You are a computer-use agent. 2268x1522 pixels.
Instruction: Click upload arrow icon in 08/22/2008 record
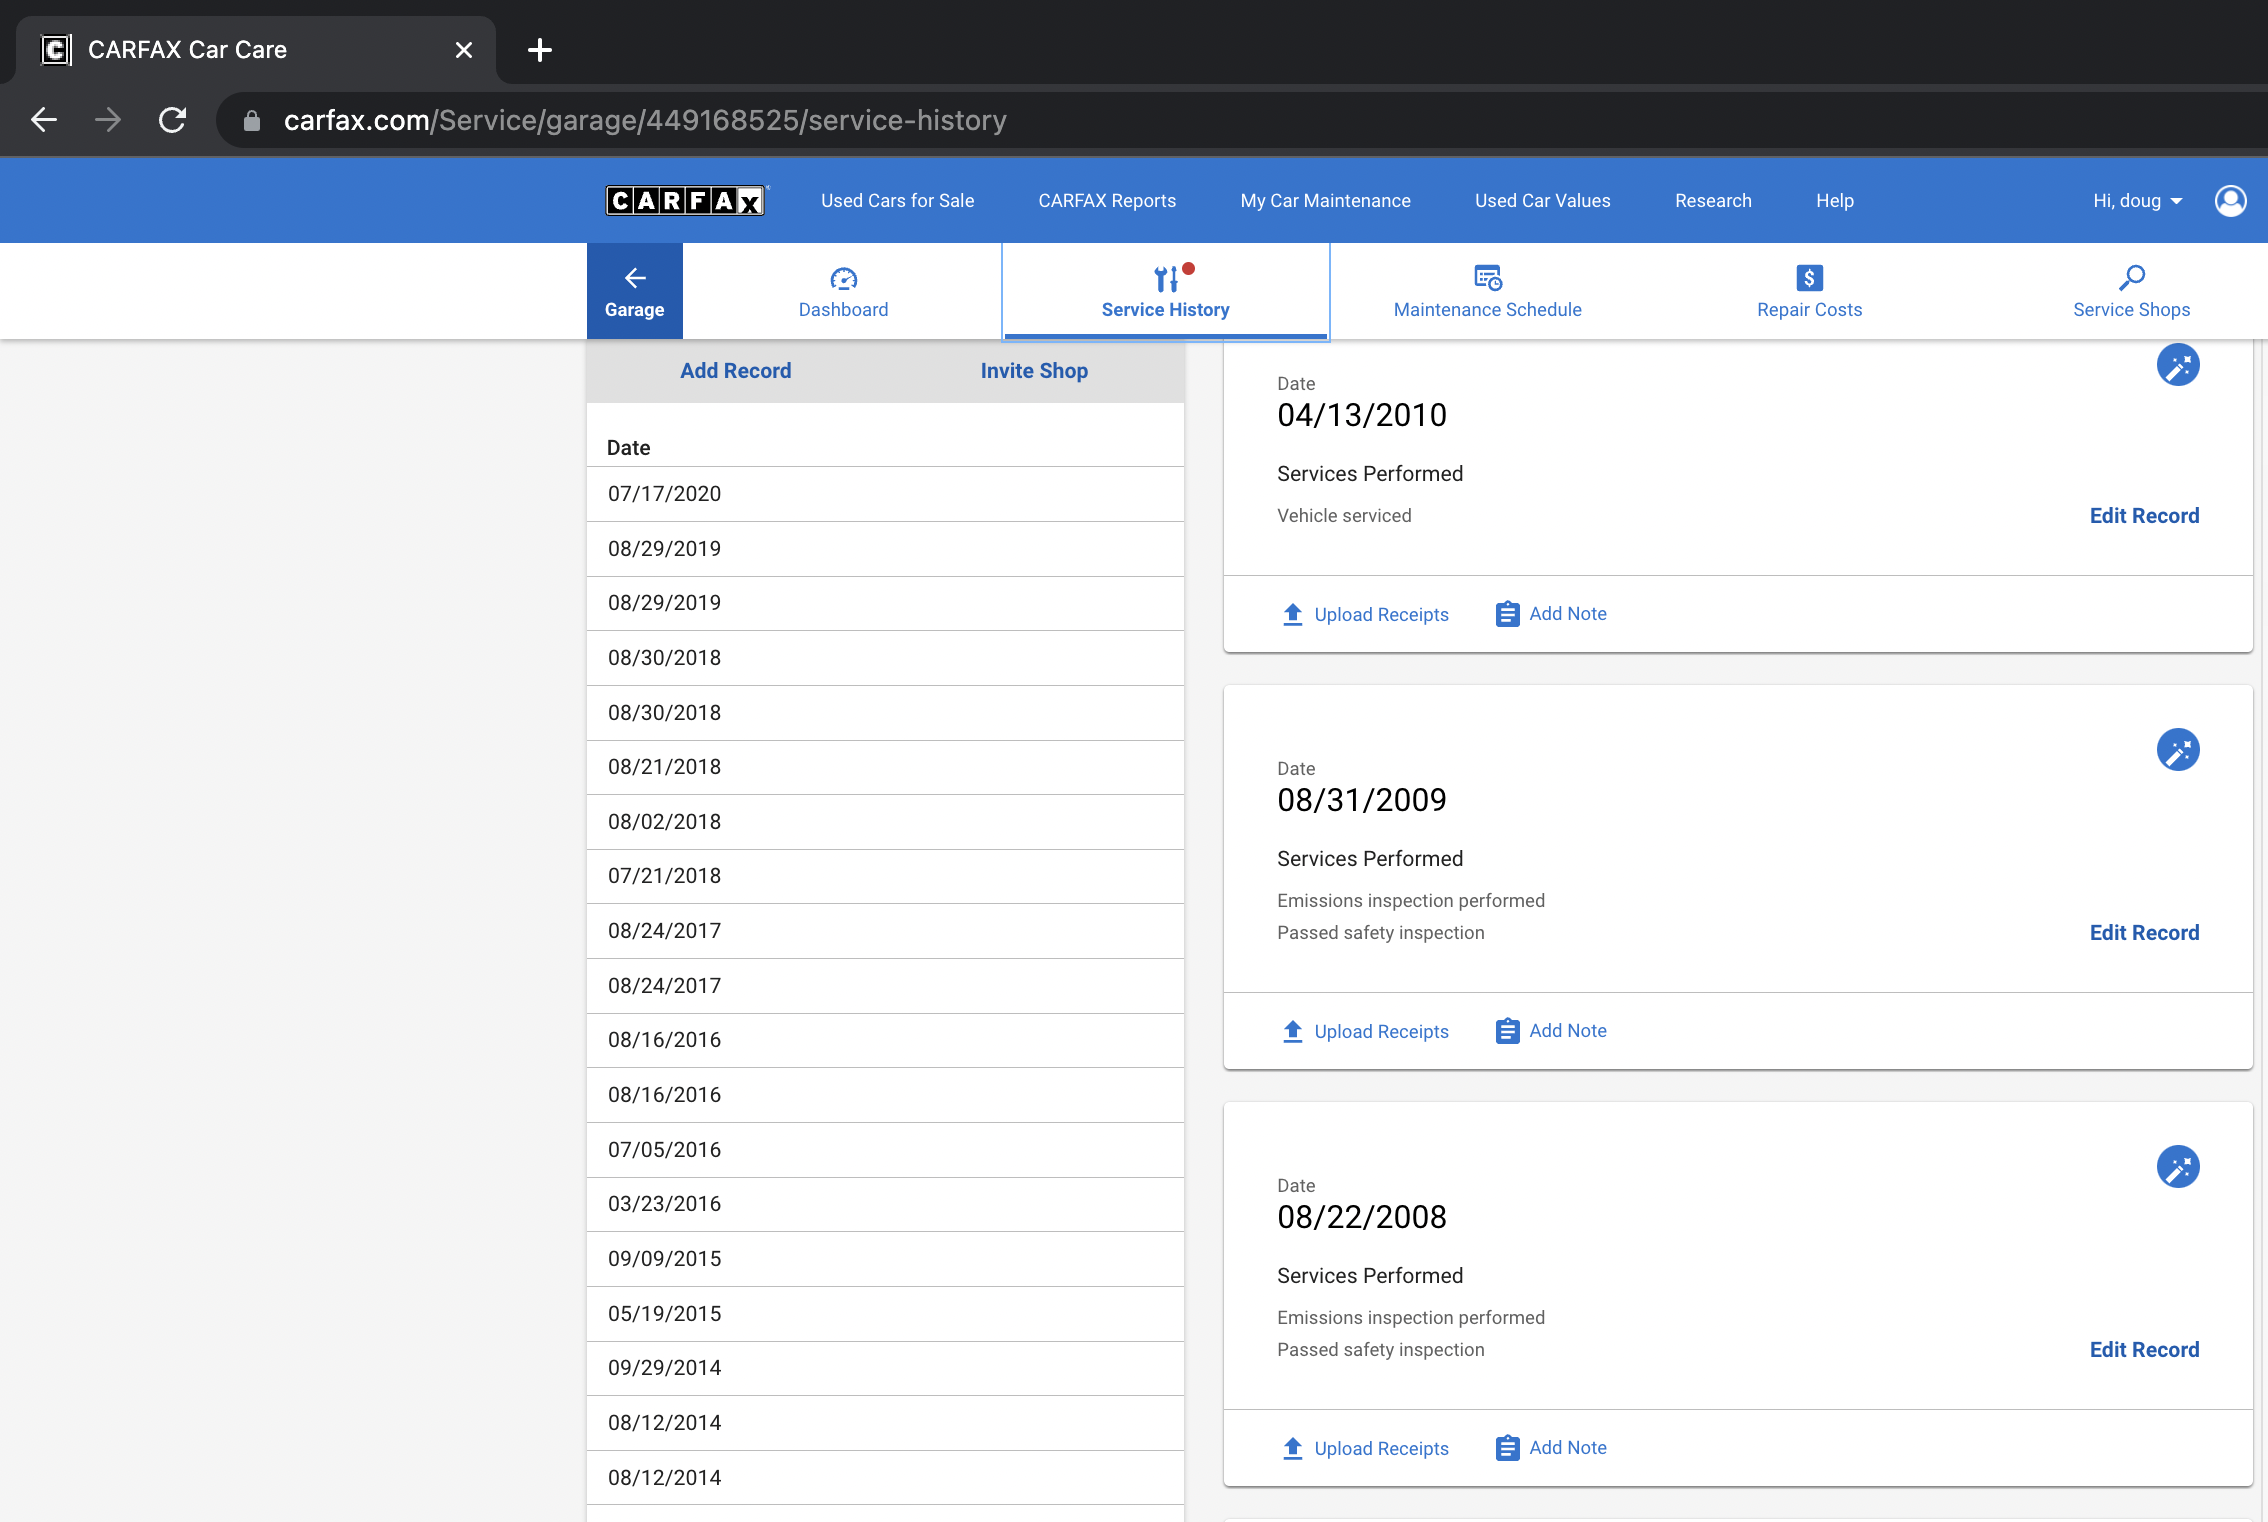pyautogui.click(x=1293, y=1448)
